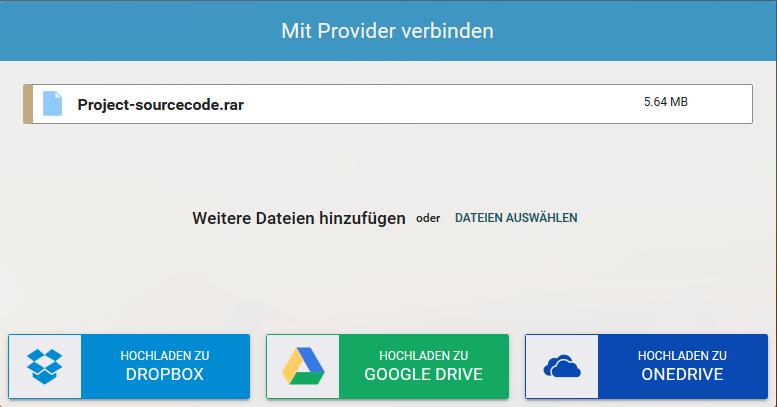Click the OneDrive cloud icon

click(x=562, y=366)
